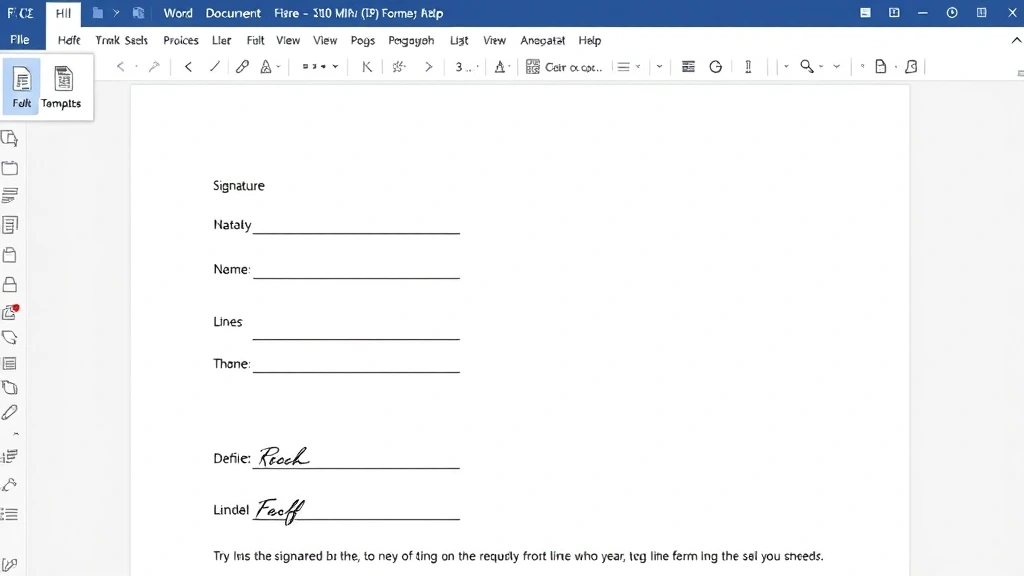Select the refresh circle icon
This screenshot has height=576, width=1024.
[x=715, y=66]
